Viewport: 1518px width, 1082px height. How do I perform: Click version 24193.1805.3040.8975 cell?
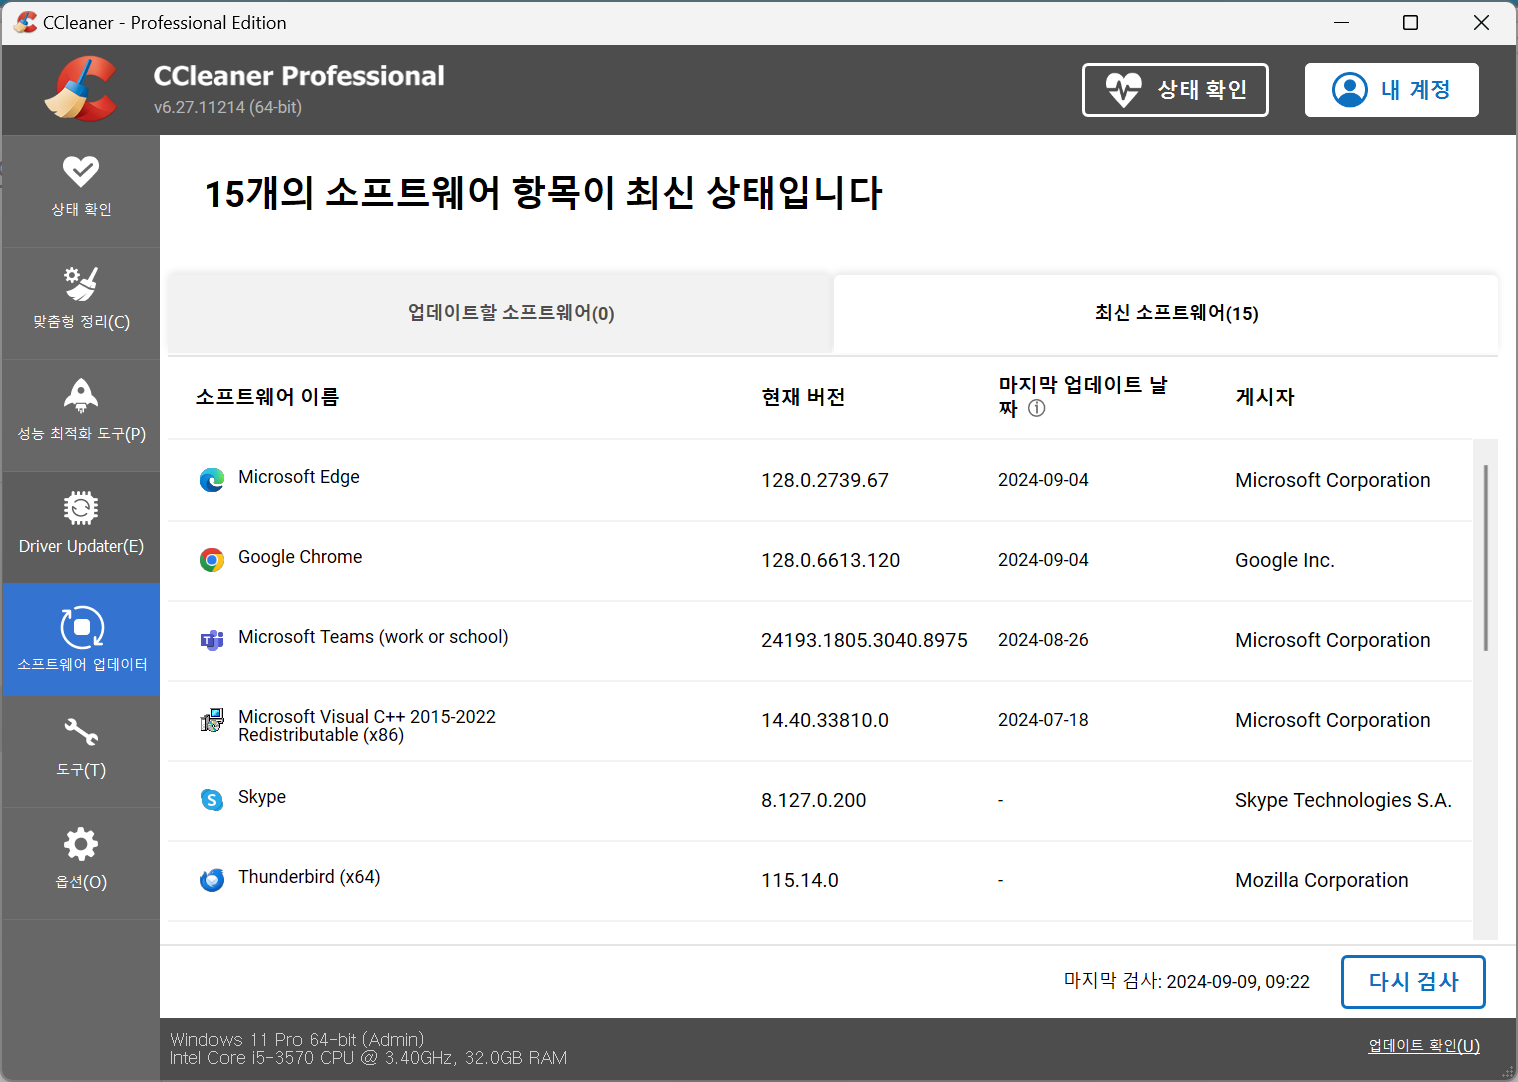tap(864, 640)
